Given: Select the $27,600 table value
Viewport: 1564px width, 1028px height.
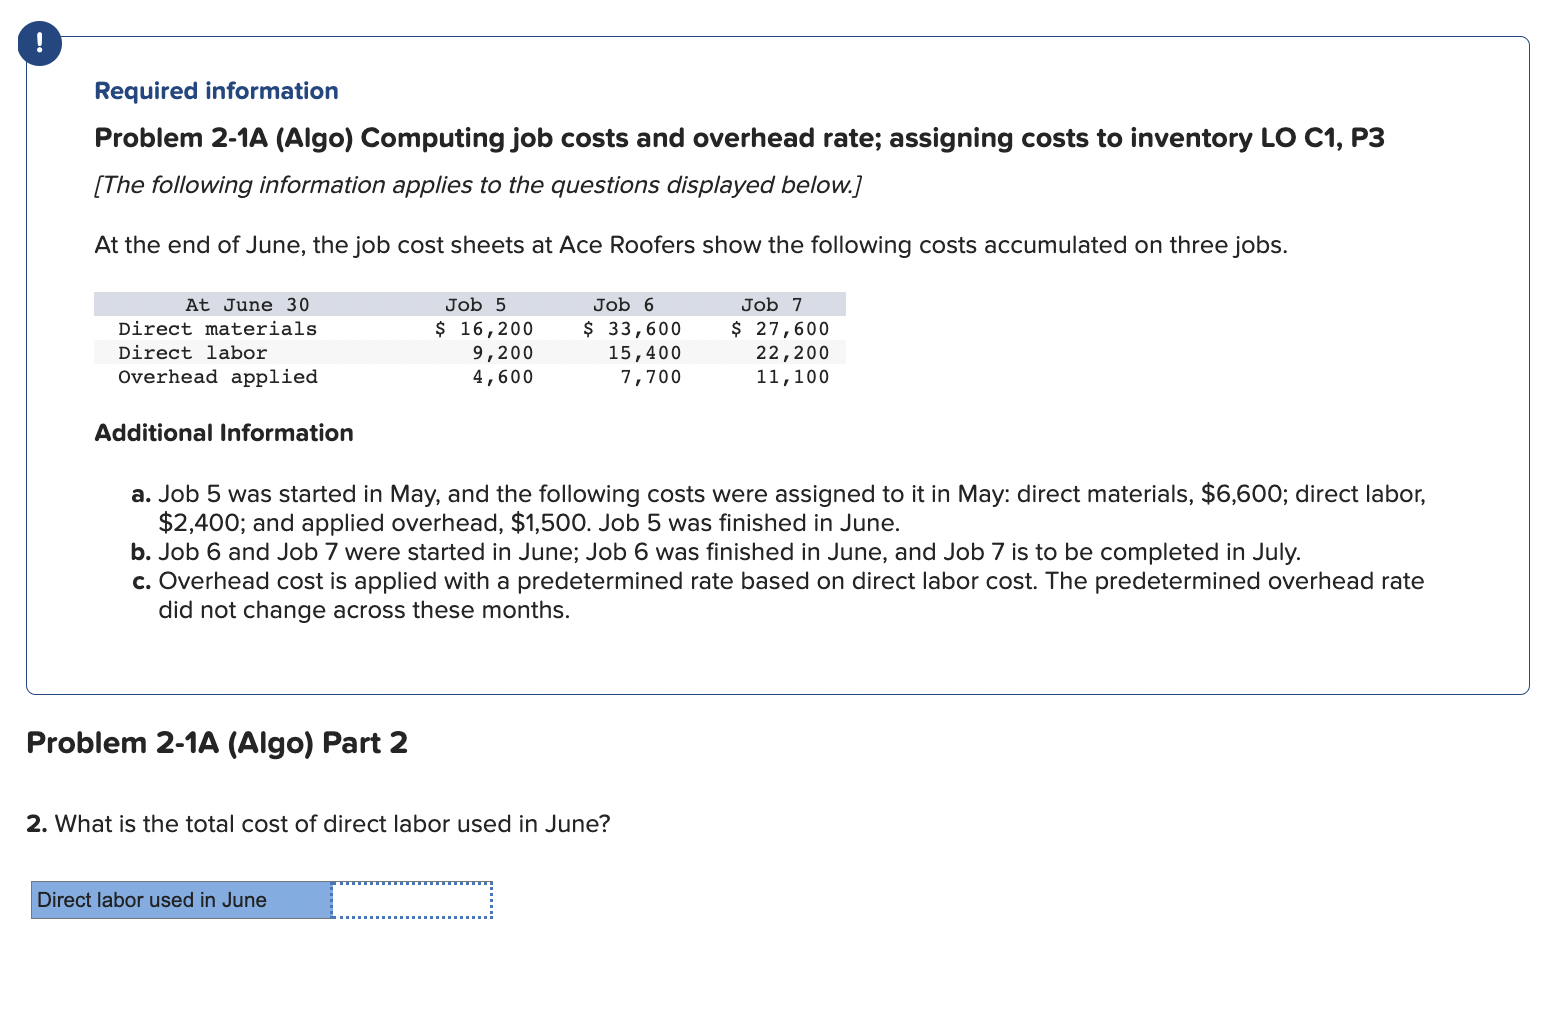Looking at the screenshot, I should pyautogui.click(x=780, y=328).
